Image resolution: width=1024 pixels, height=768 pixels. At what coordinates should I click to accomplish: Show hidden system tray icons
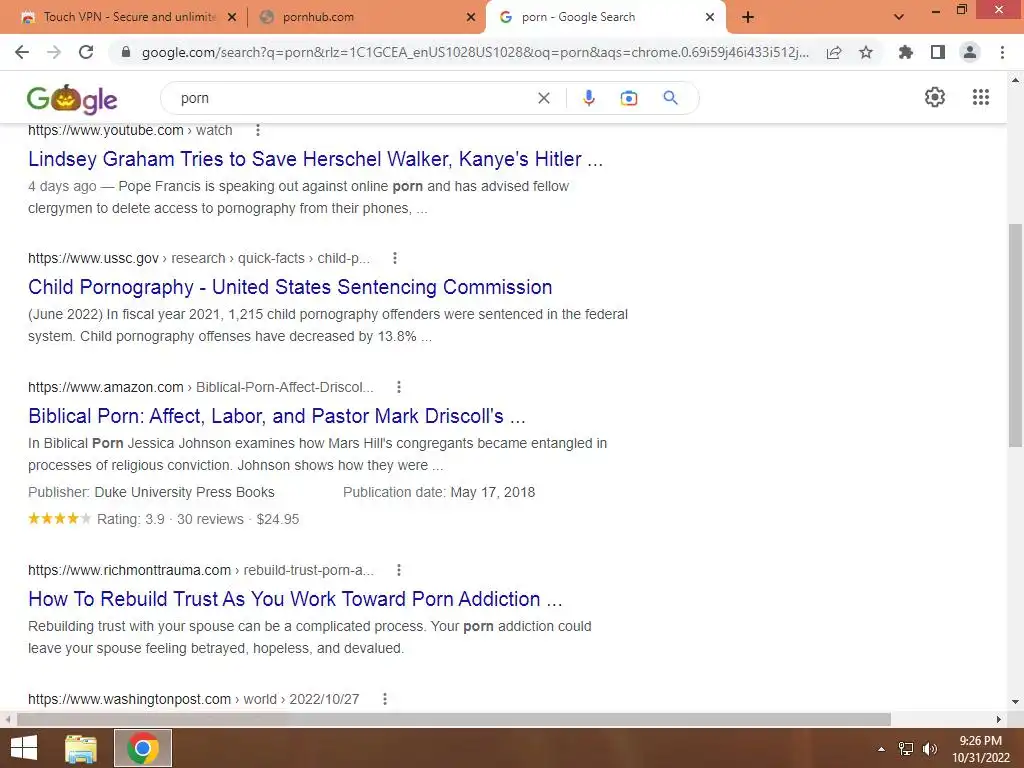882,749
